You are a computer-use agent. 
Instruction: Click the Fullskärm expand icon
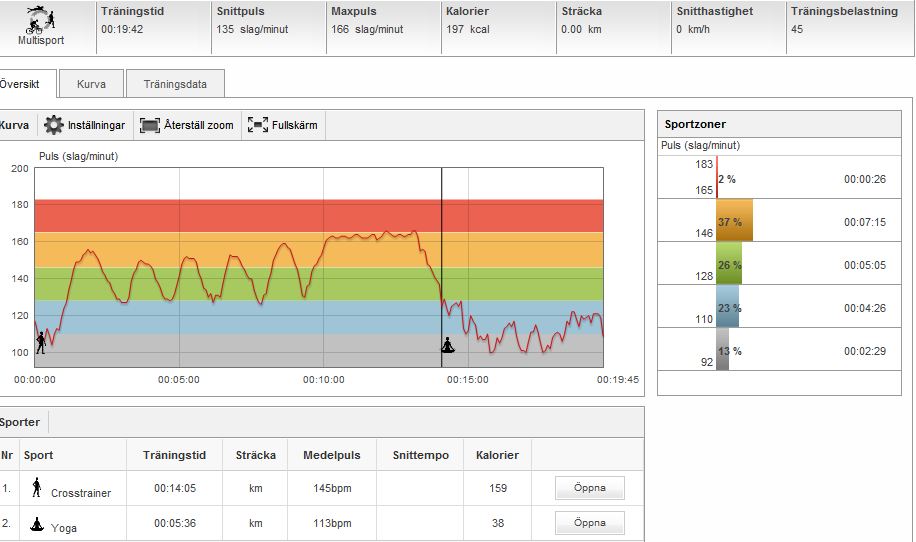click(258, 125)
